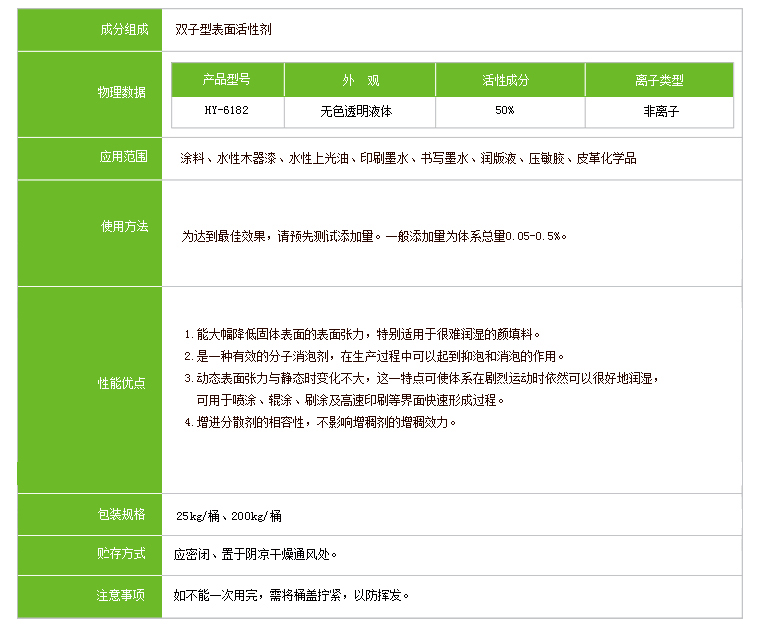Click the 成分组成 row label
This screenshot has height=637, width=760.
[x=122, y=29]
